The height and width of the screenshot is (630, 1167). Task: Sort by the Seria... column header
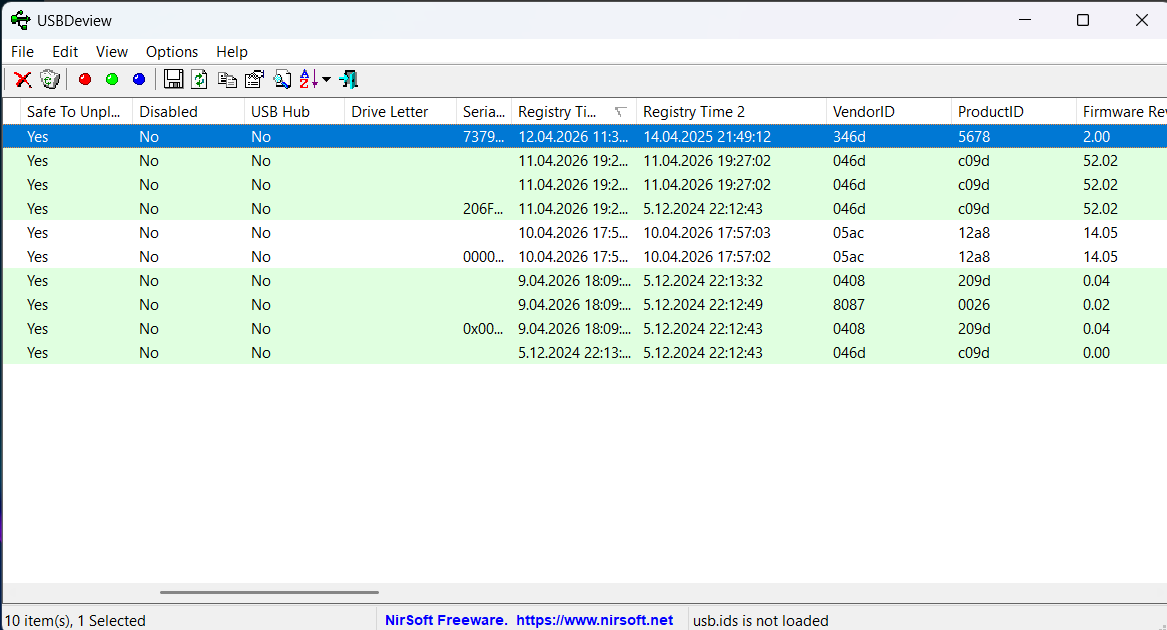(x=484, y=112)
